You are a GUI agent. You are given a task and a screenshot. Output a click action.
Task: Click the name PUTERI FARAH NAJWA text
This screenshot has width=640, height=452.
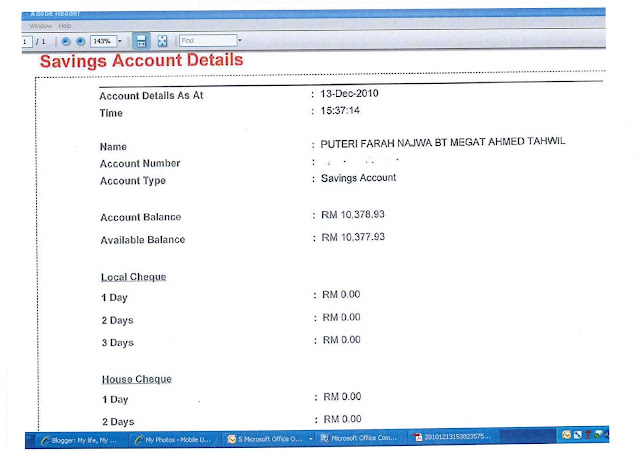(443, 143)
